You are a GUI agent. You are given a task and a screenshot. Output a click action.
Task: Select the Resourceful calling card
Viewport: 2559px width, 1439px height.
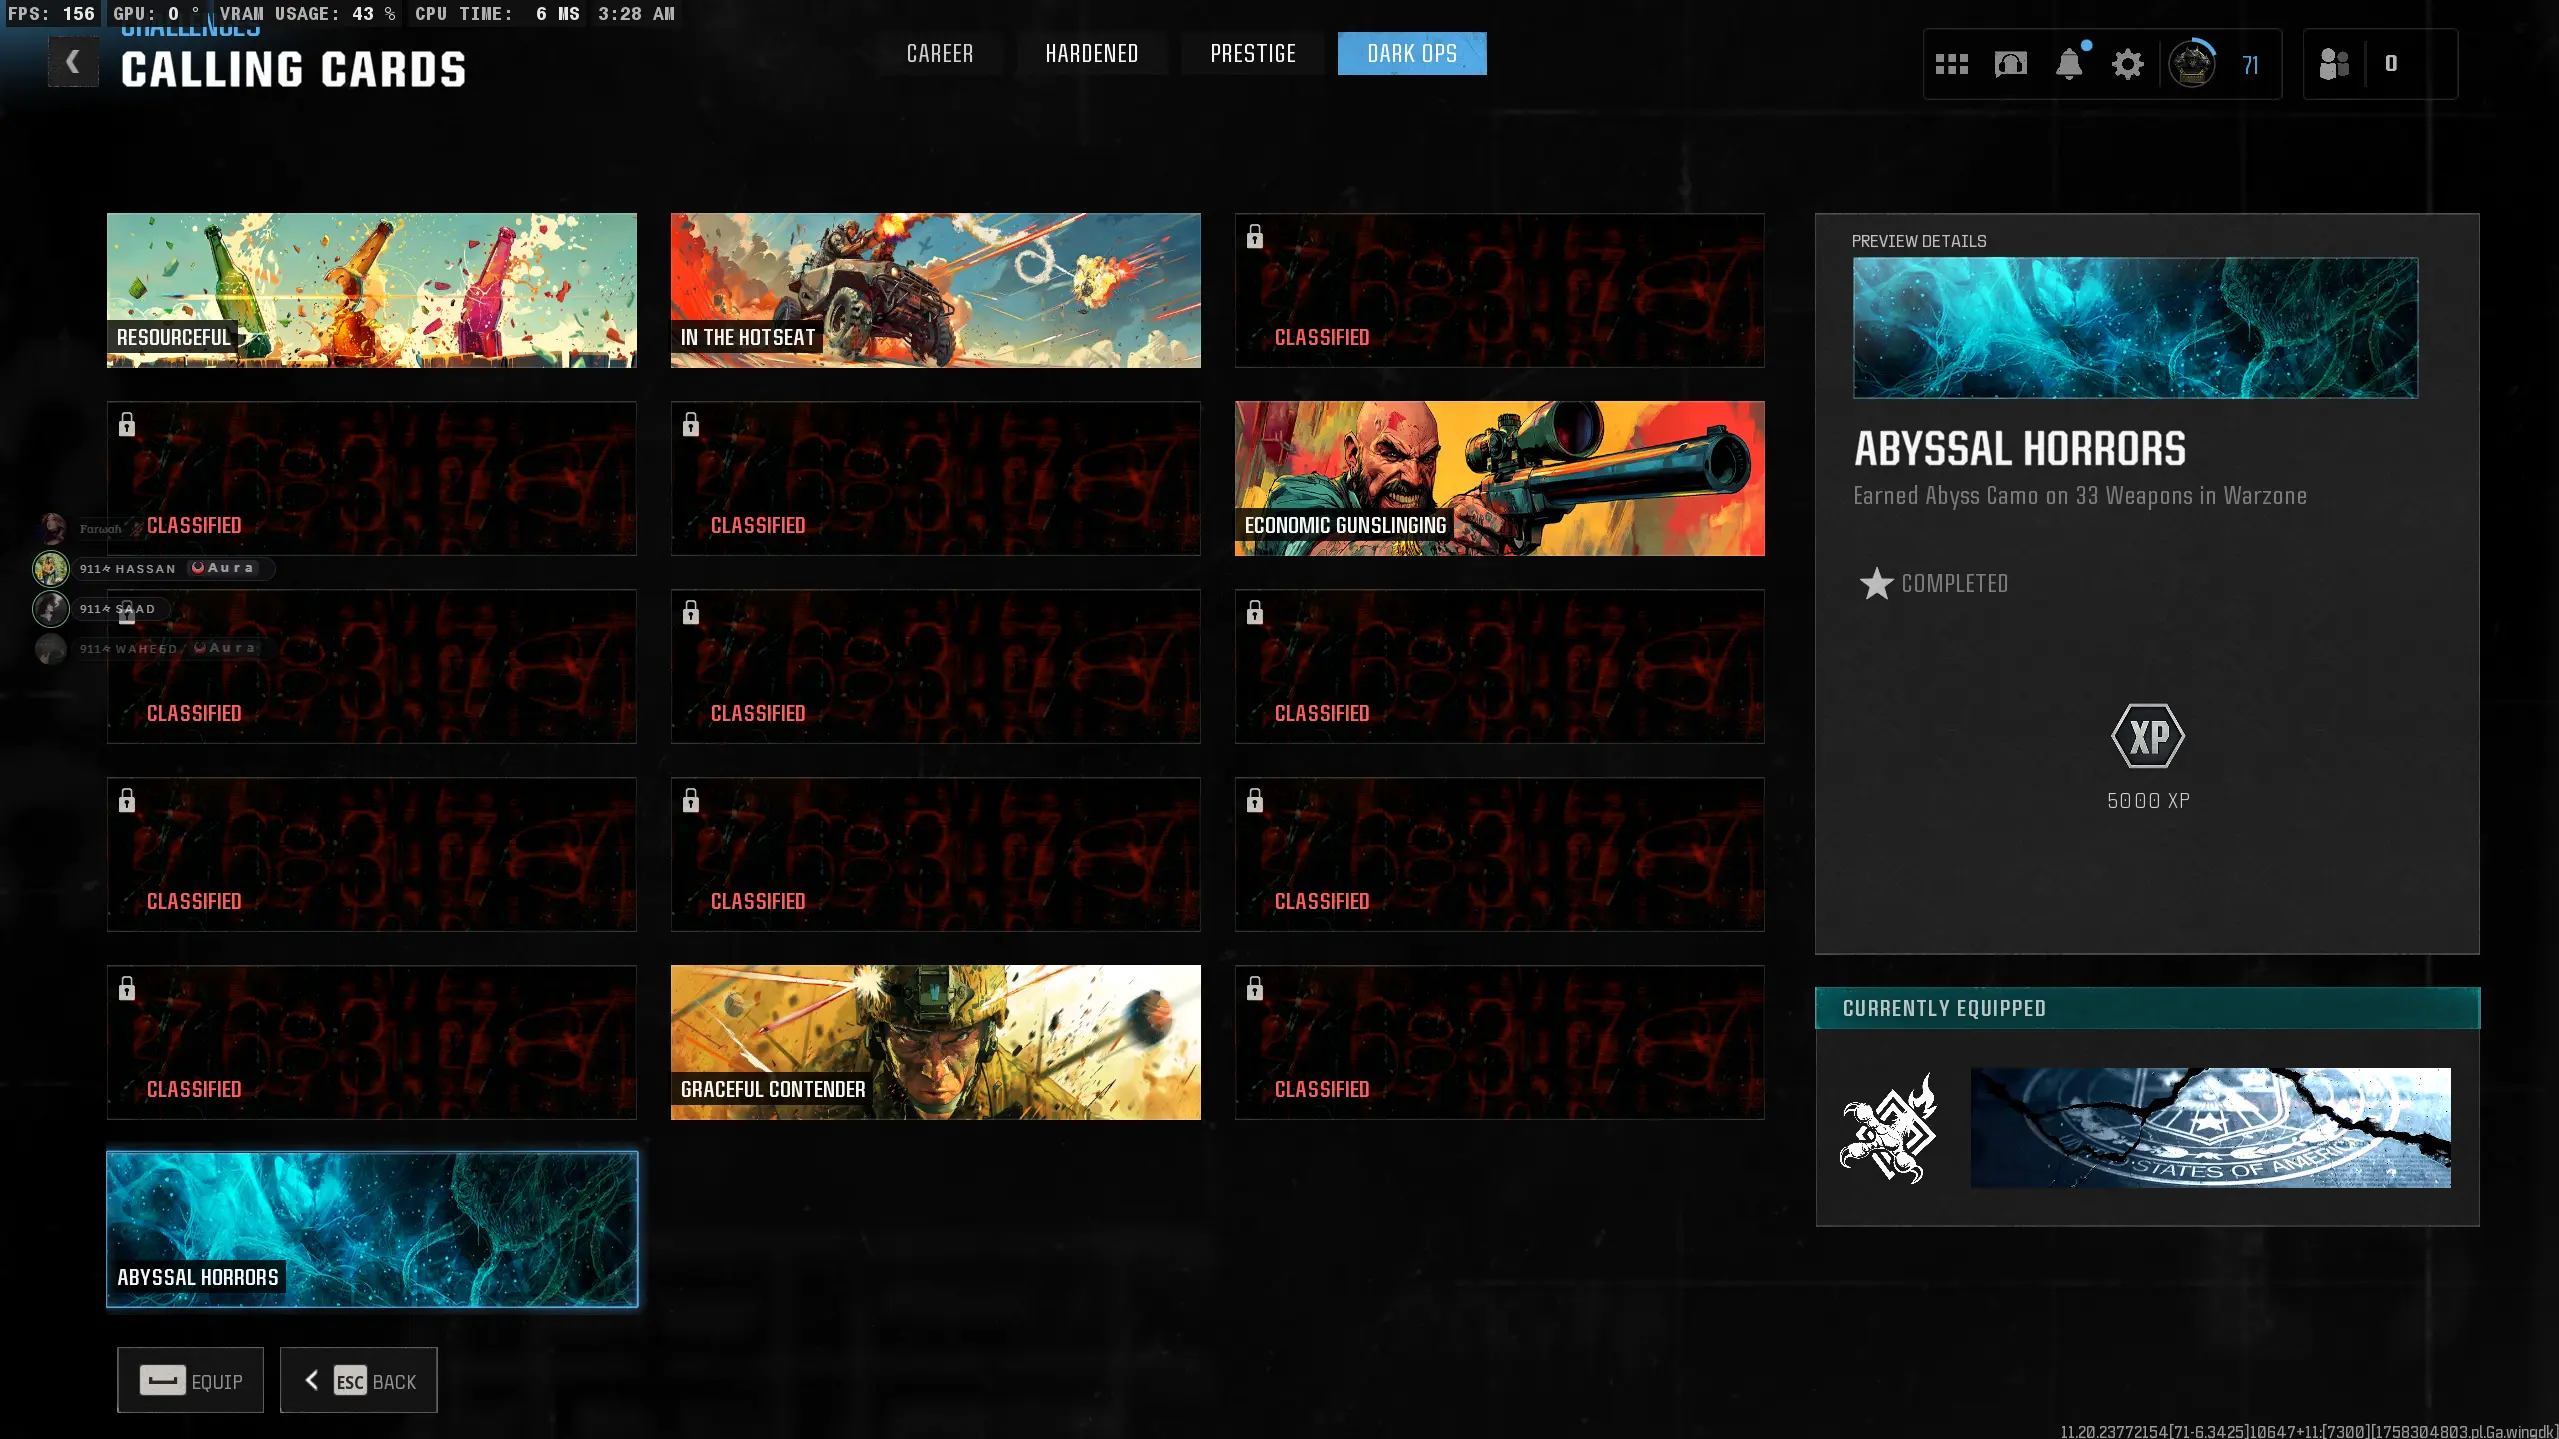(372, 290)
